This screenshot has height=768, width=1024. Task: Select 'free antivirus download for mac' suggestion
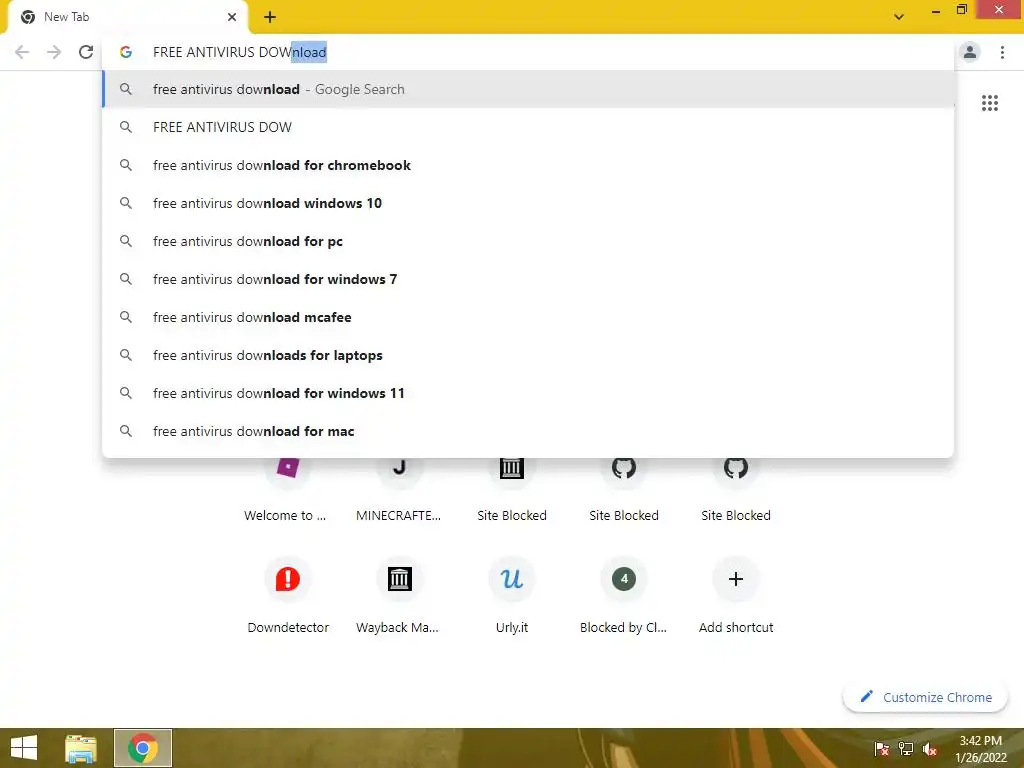[x=528, y=431]
